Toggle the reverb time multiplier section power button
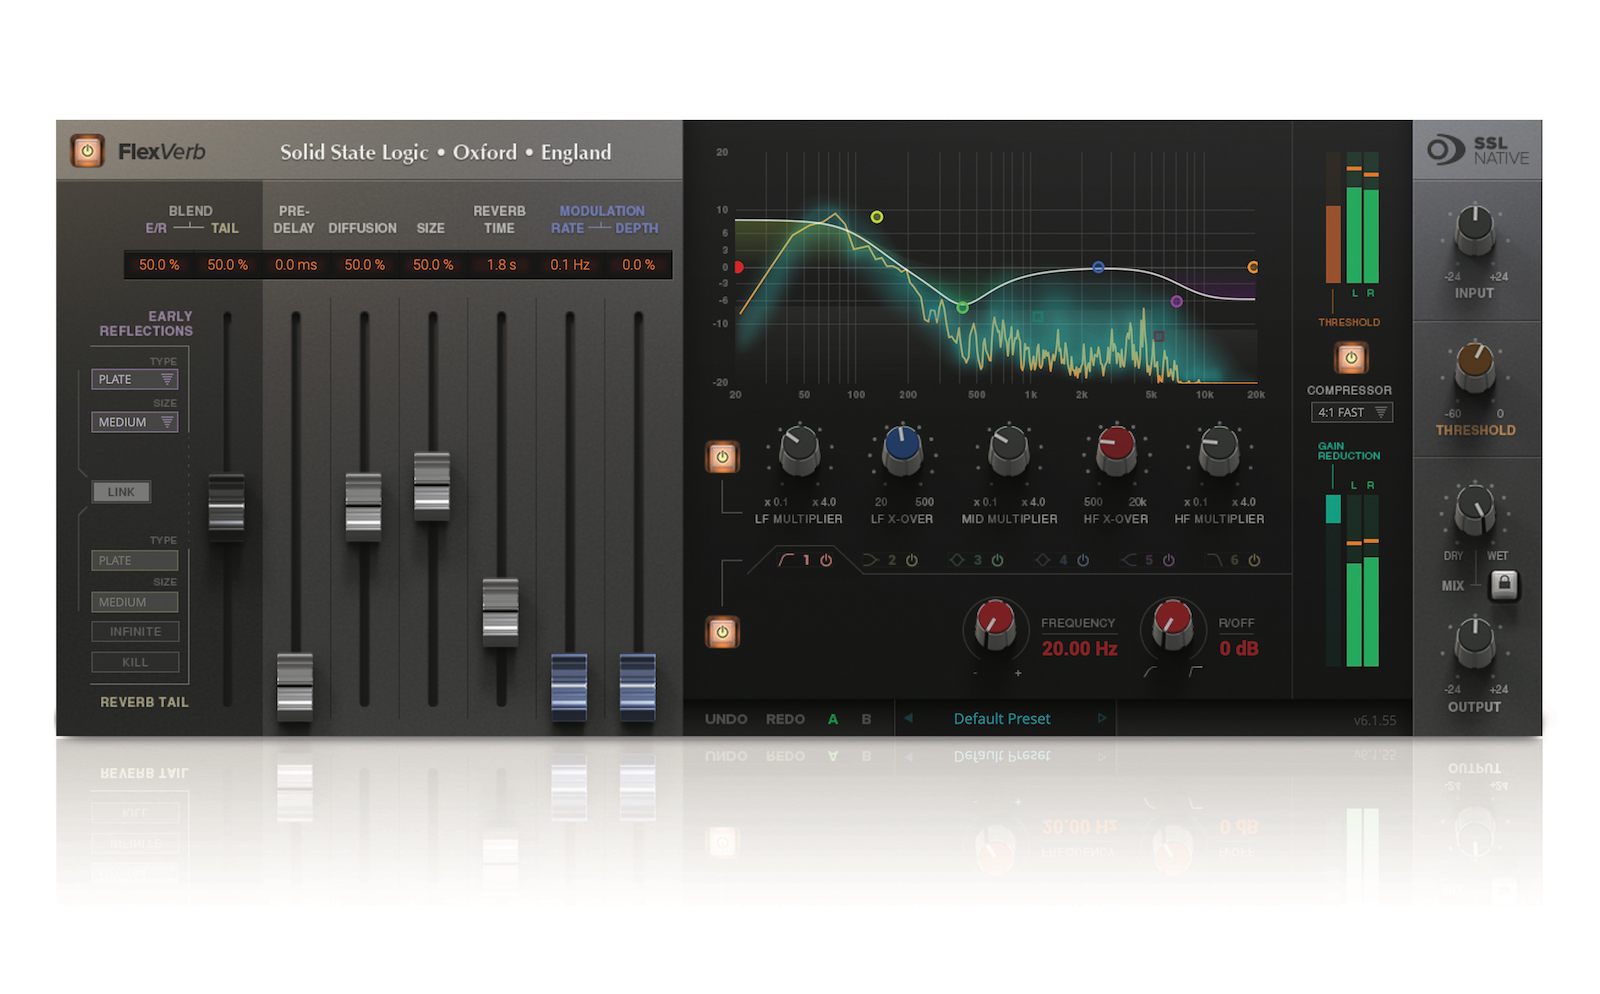 (x=722, y=457)
